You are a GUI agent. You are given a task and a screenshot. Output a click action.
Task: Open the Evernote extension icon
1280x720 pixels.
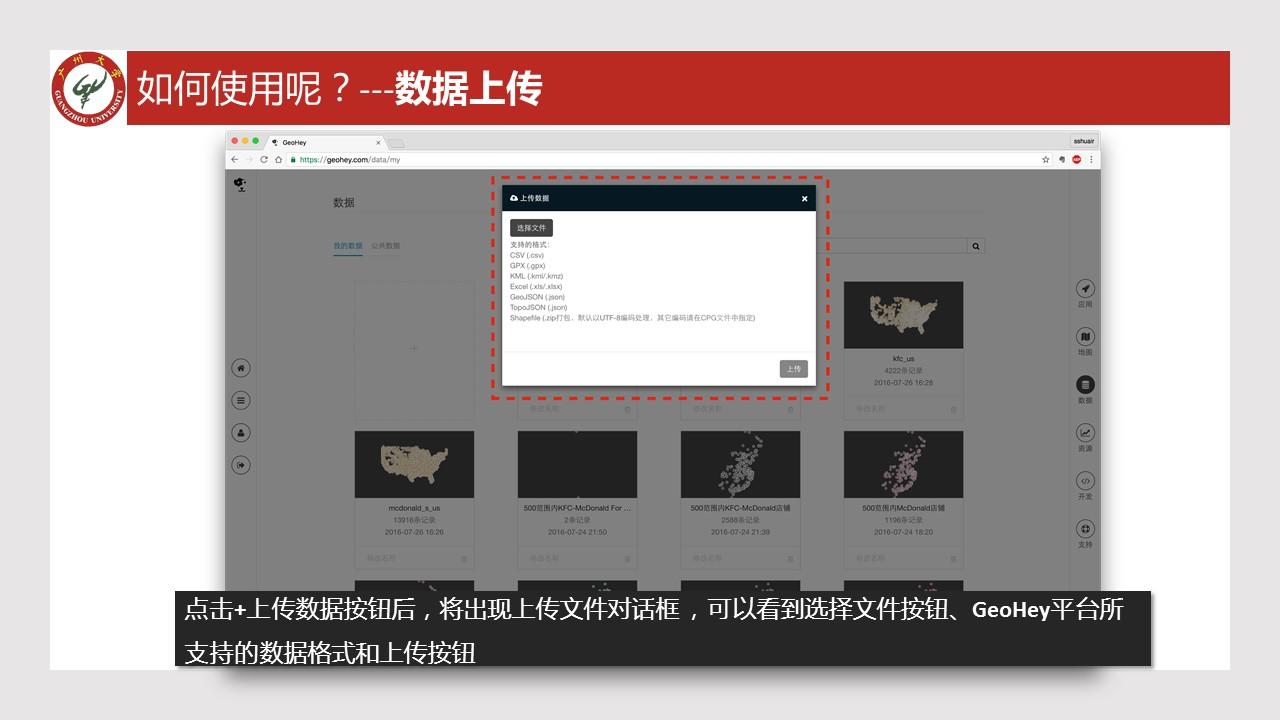[1061, 159]
